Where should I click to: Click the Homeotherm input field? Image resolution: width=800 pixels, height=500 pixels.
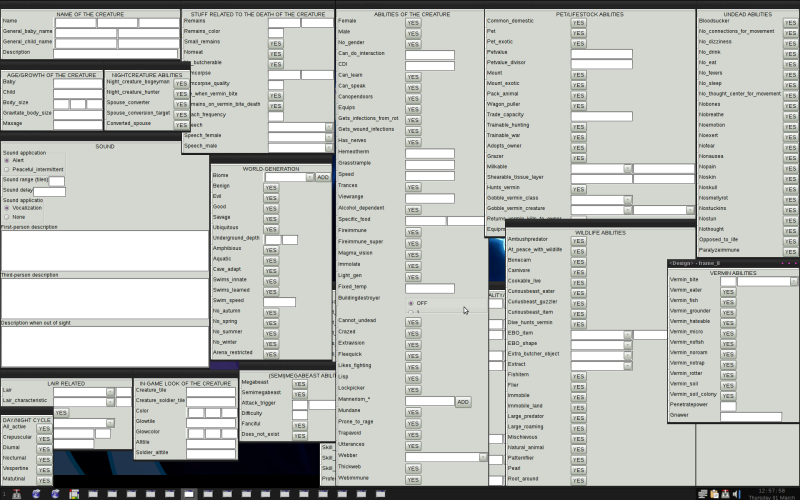[430, 154]
